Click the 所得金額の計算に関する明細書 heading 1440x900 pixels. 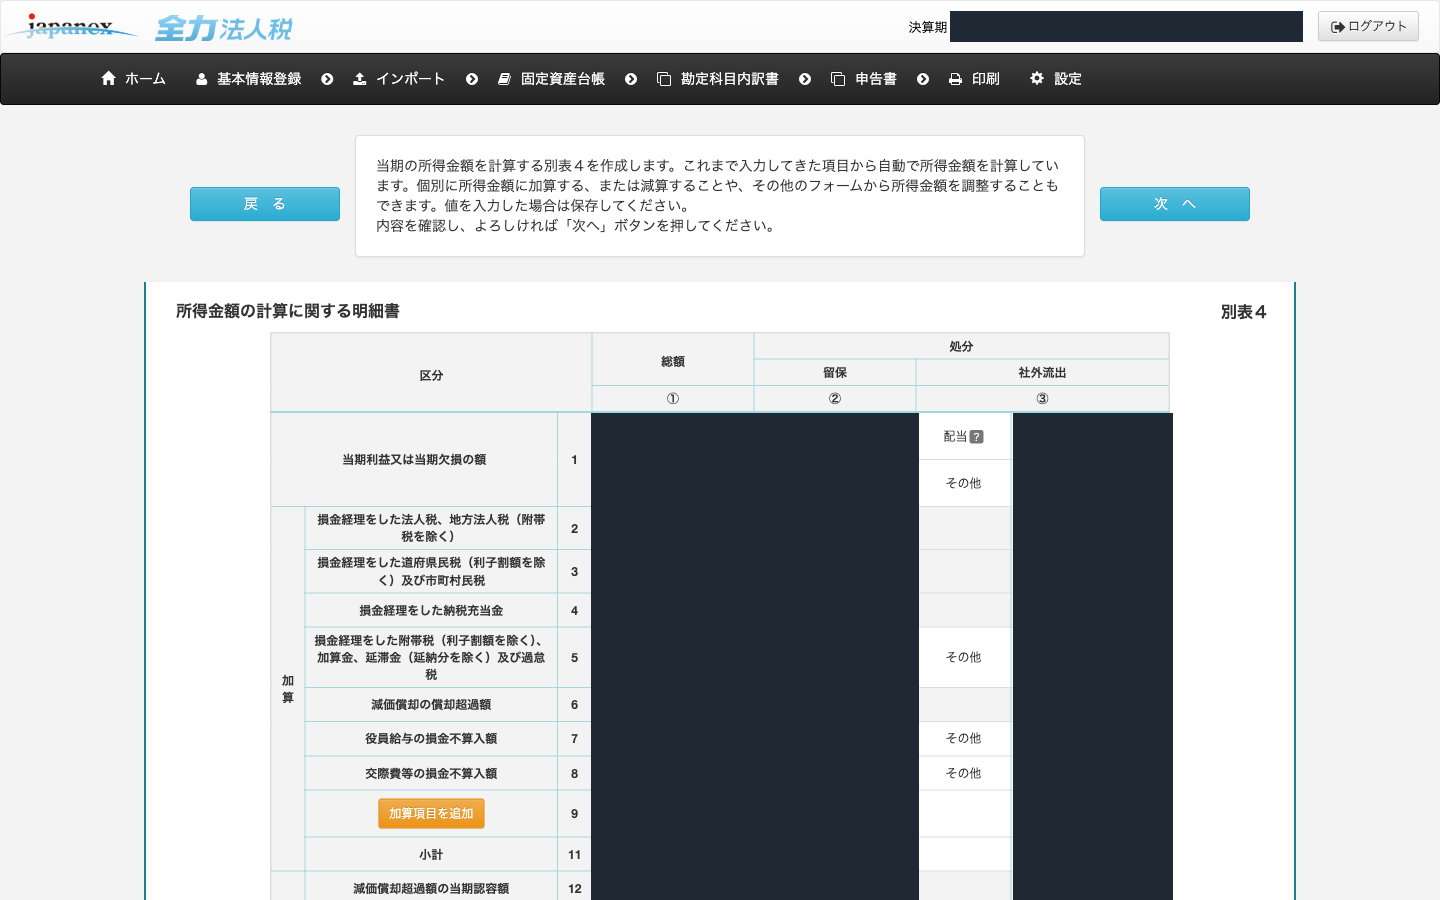click(x=288, y=311)
